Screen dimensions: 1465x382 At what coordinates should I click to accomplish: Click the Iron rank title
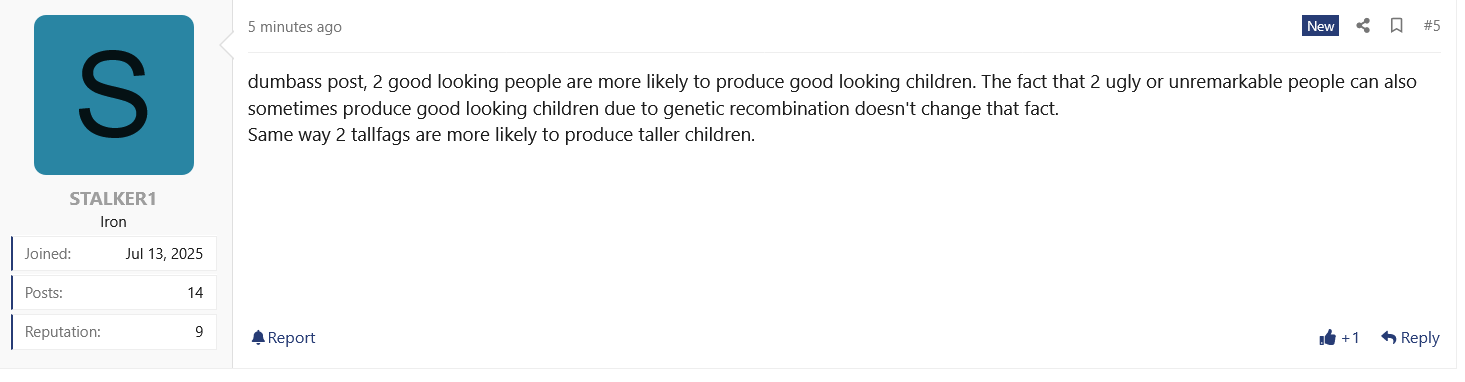pos(114,222)
